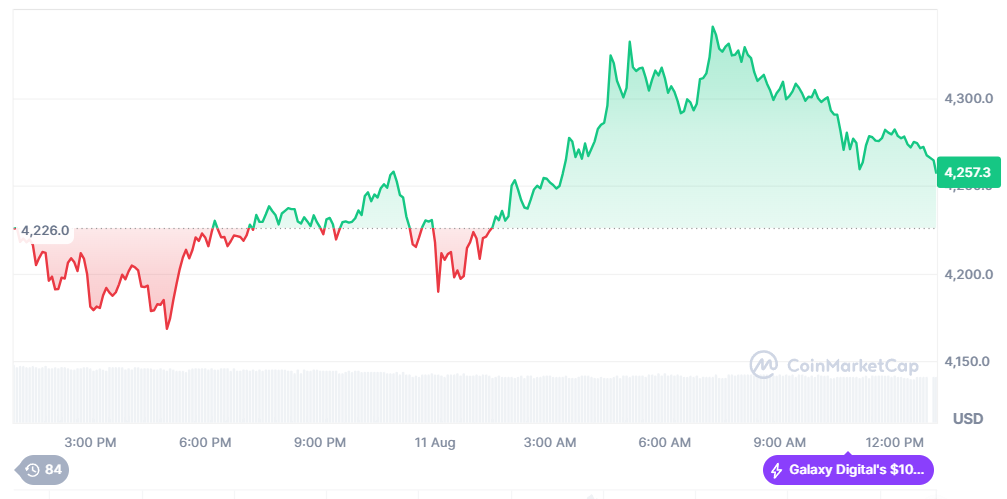The image size is (1007, 499).
Task: Select the 11 Aug date axis marker
Action: coord(435,442)
